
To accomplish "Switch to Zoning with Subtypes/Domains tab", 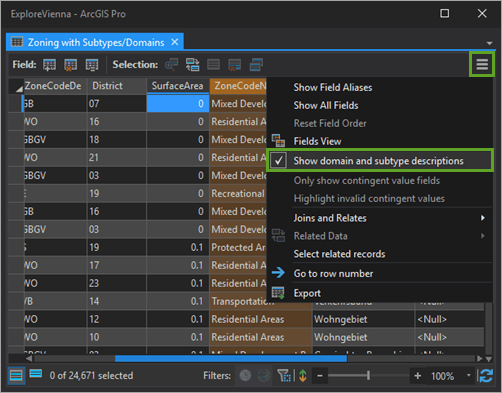I will click(96, 42).
